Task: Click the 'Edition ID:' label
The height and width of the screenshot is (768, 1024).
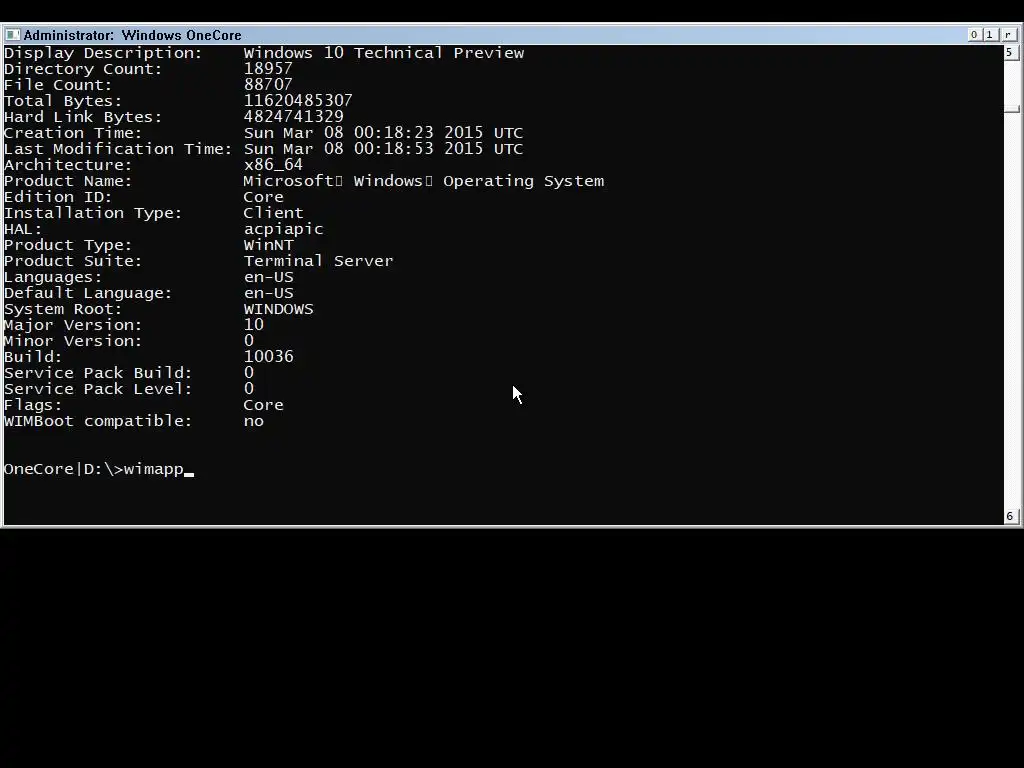Action: coord(58,197)
